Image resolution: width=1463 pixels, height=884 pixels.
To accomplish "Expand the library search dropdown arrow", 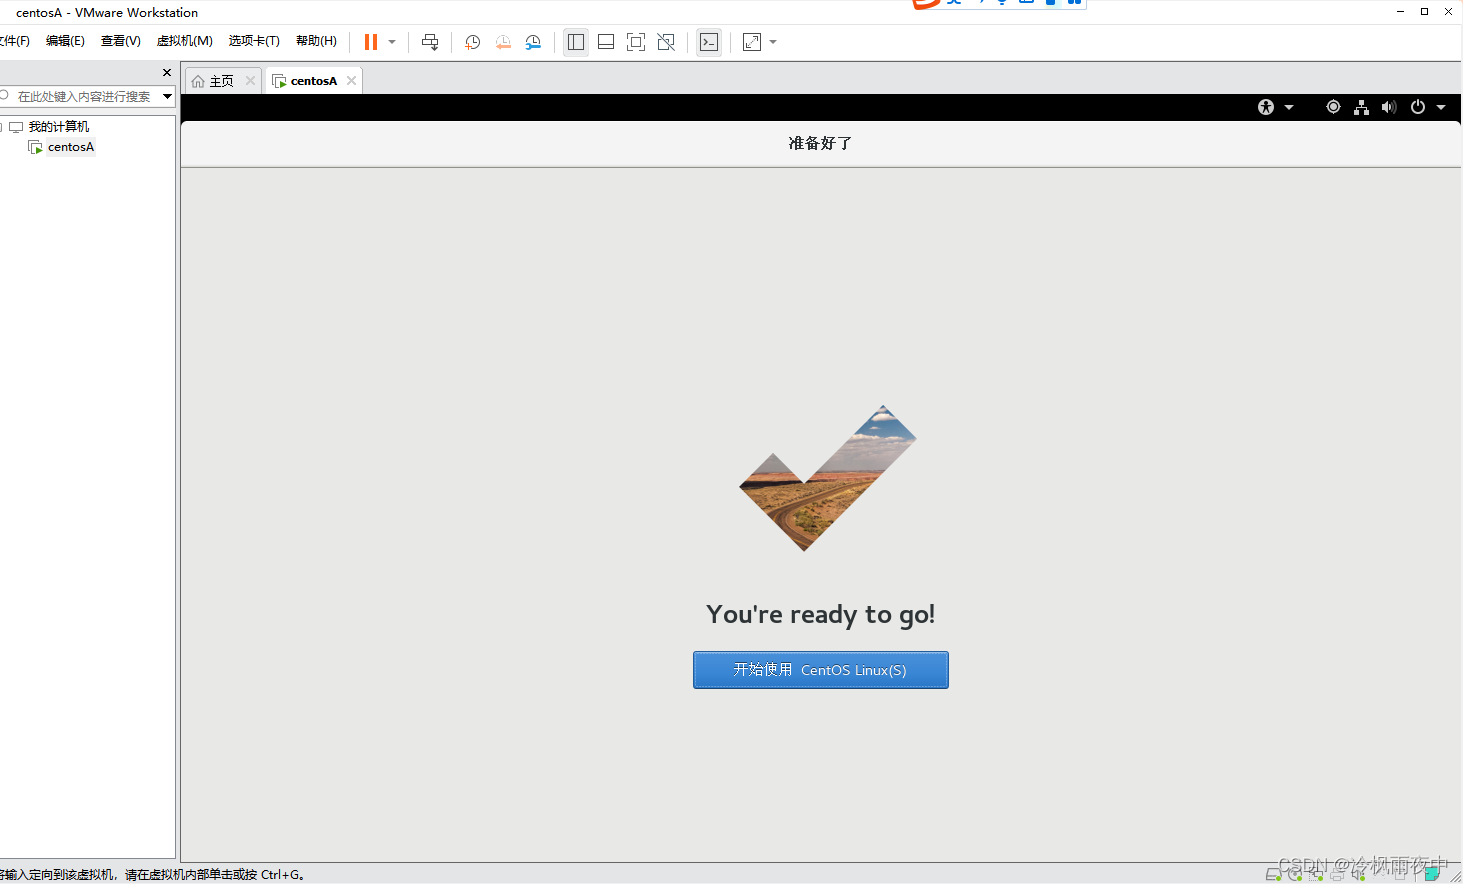I will coord(167,96).
